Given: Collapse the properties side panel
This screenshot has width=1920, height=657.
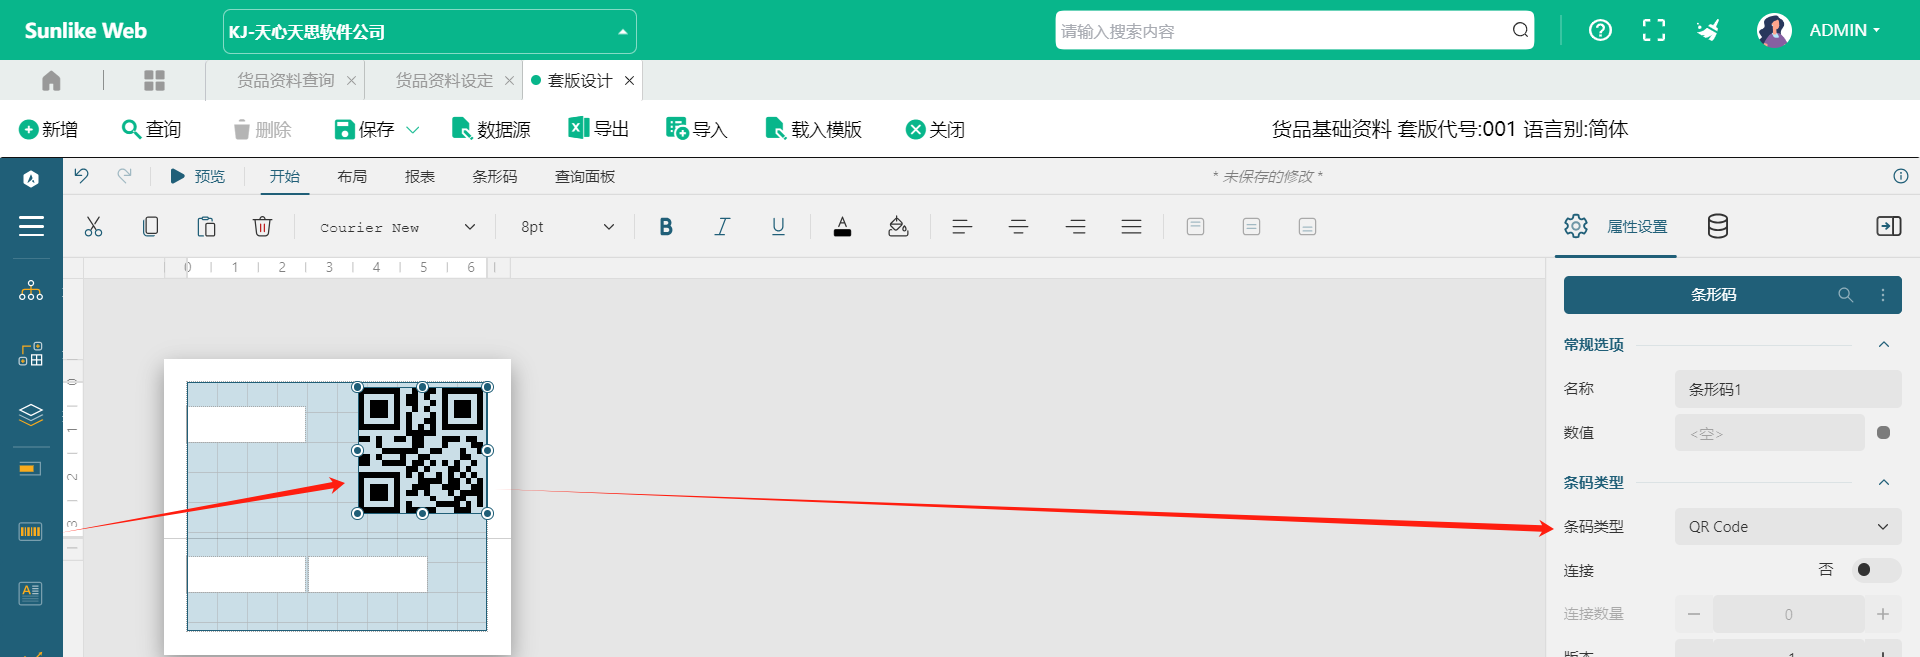Looking at the screenshot, I should click(x=1888, y=226).
